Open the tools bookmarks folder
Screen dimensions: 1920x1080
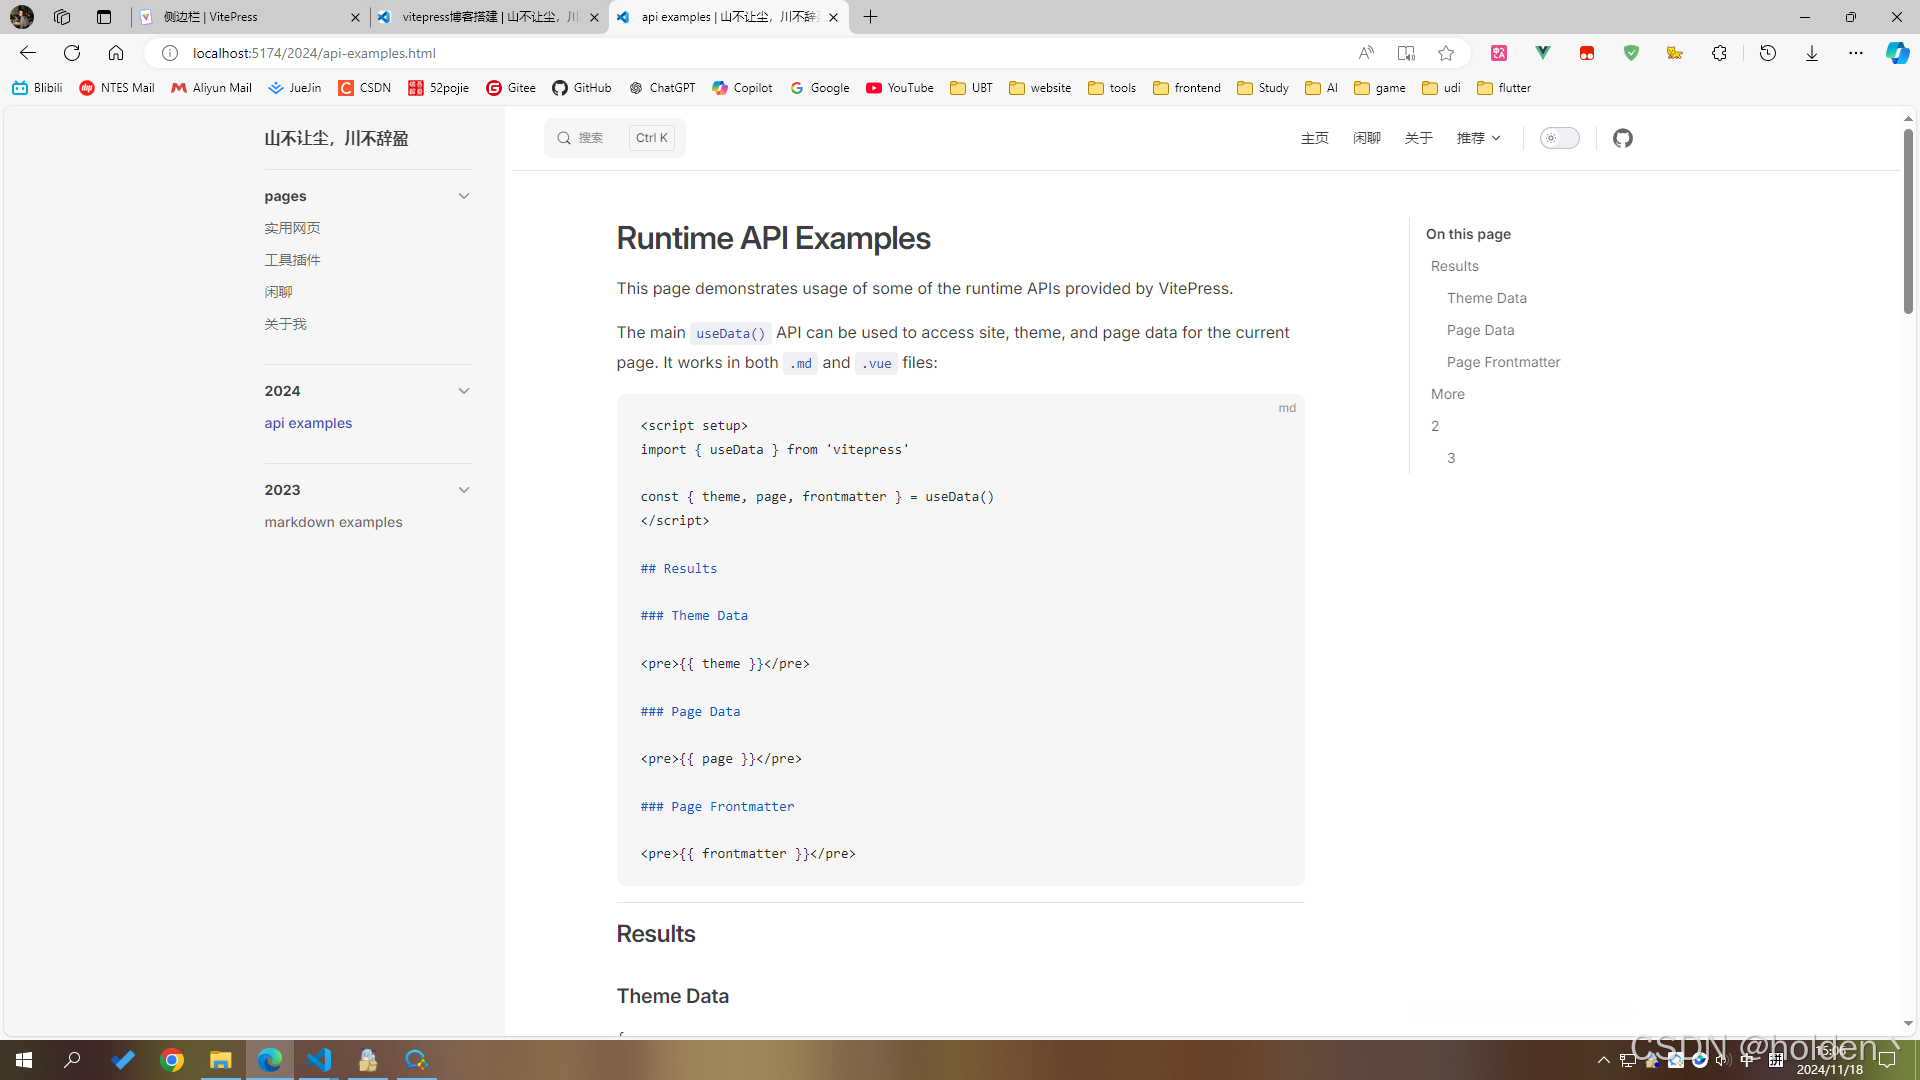point(1112,88)
